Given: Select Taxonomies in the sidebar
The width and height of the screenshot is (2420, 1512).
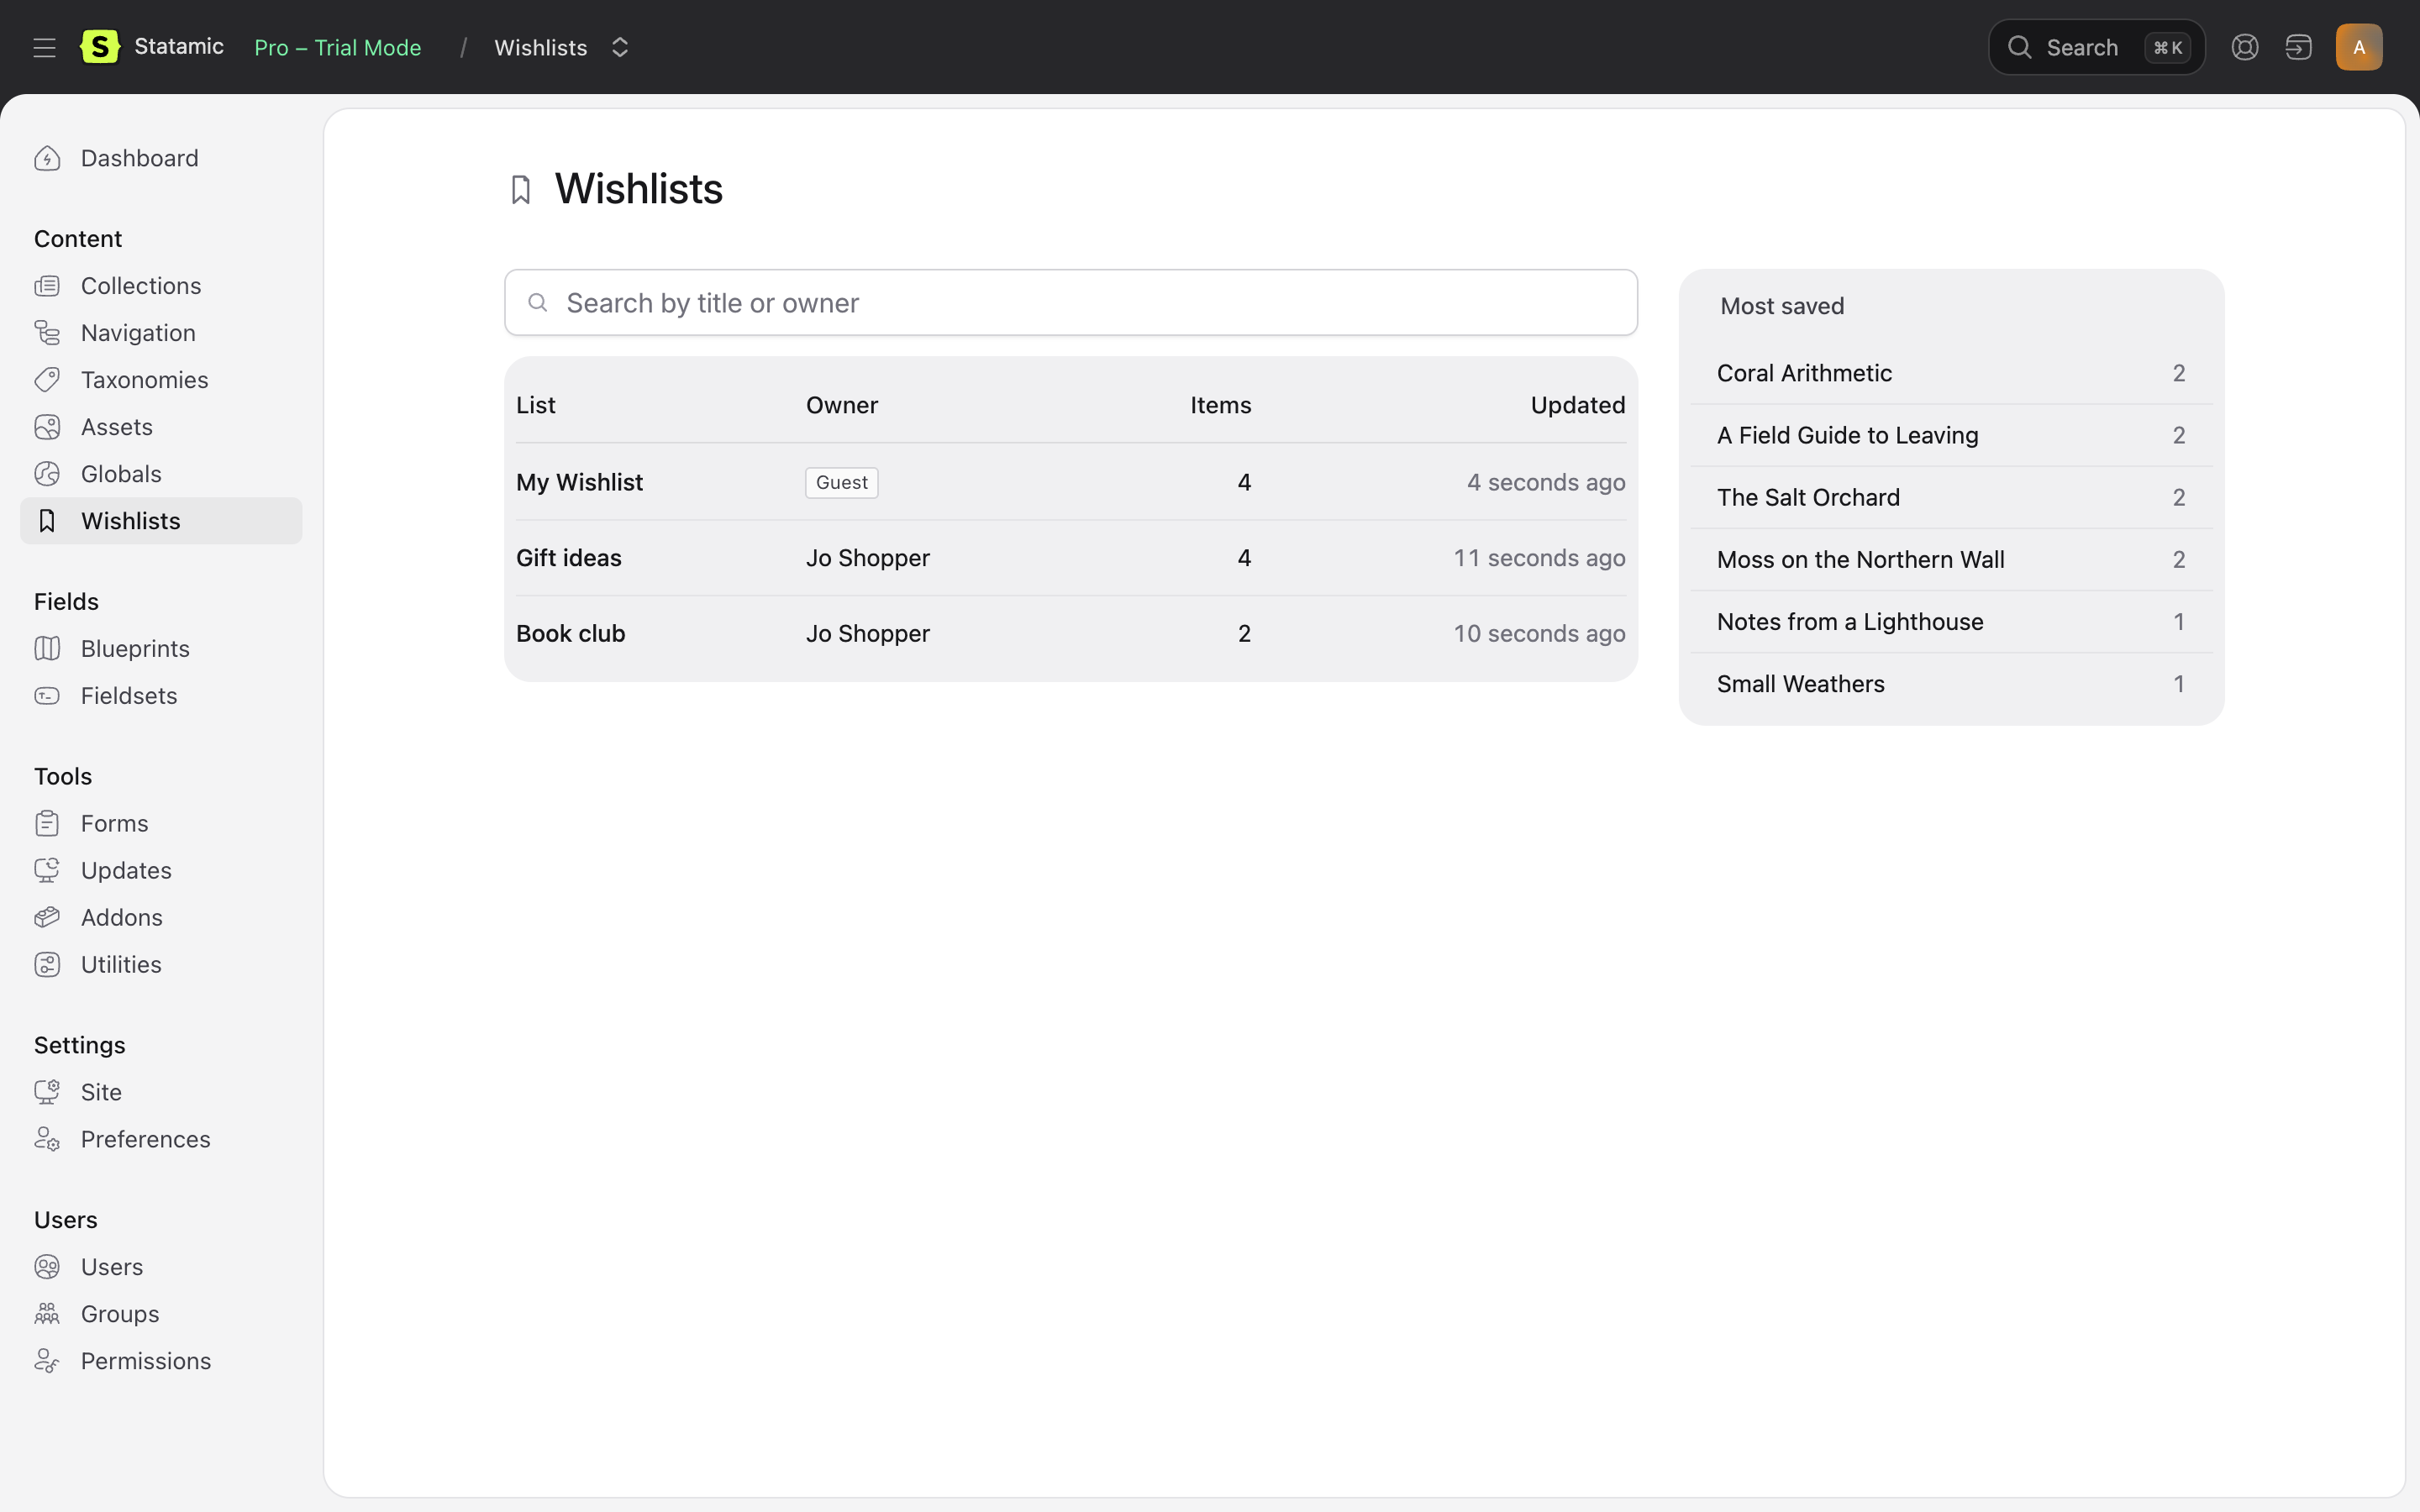Looking at the screenshot, I should point(161,380).
